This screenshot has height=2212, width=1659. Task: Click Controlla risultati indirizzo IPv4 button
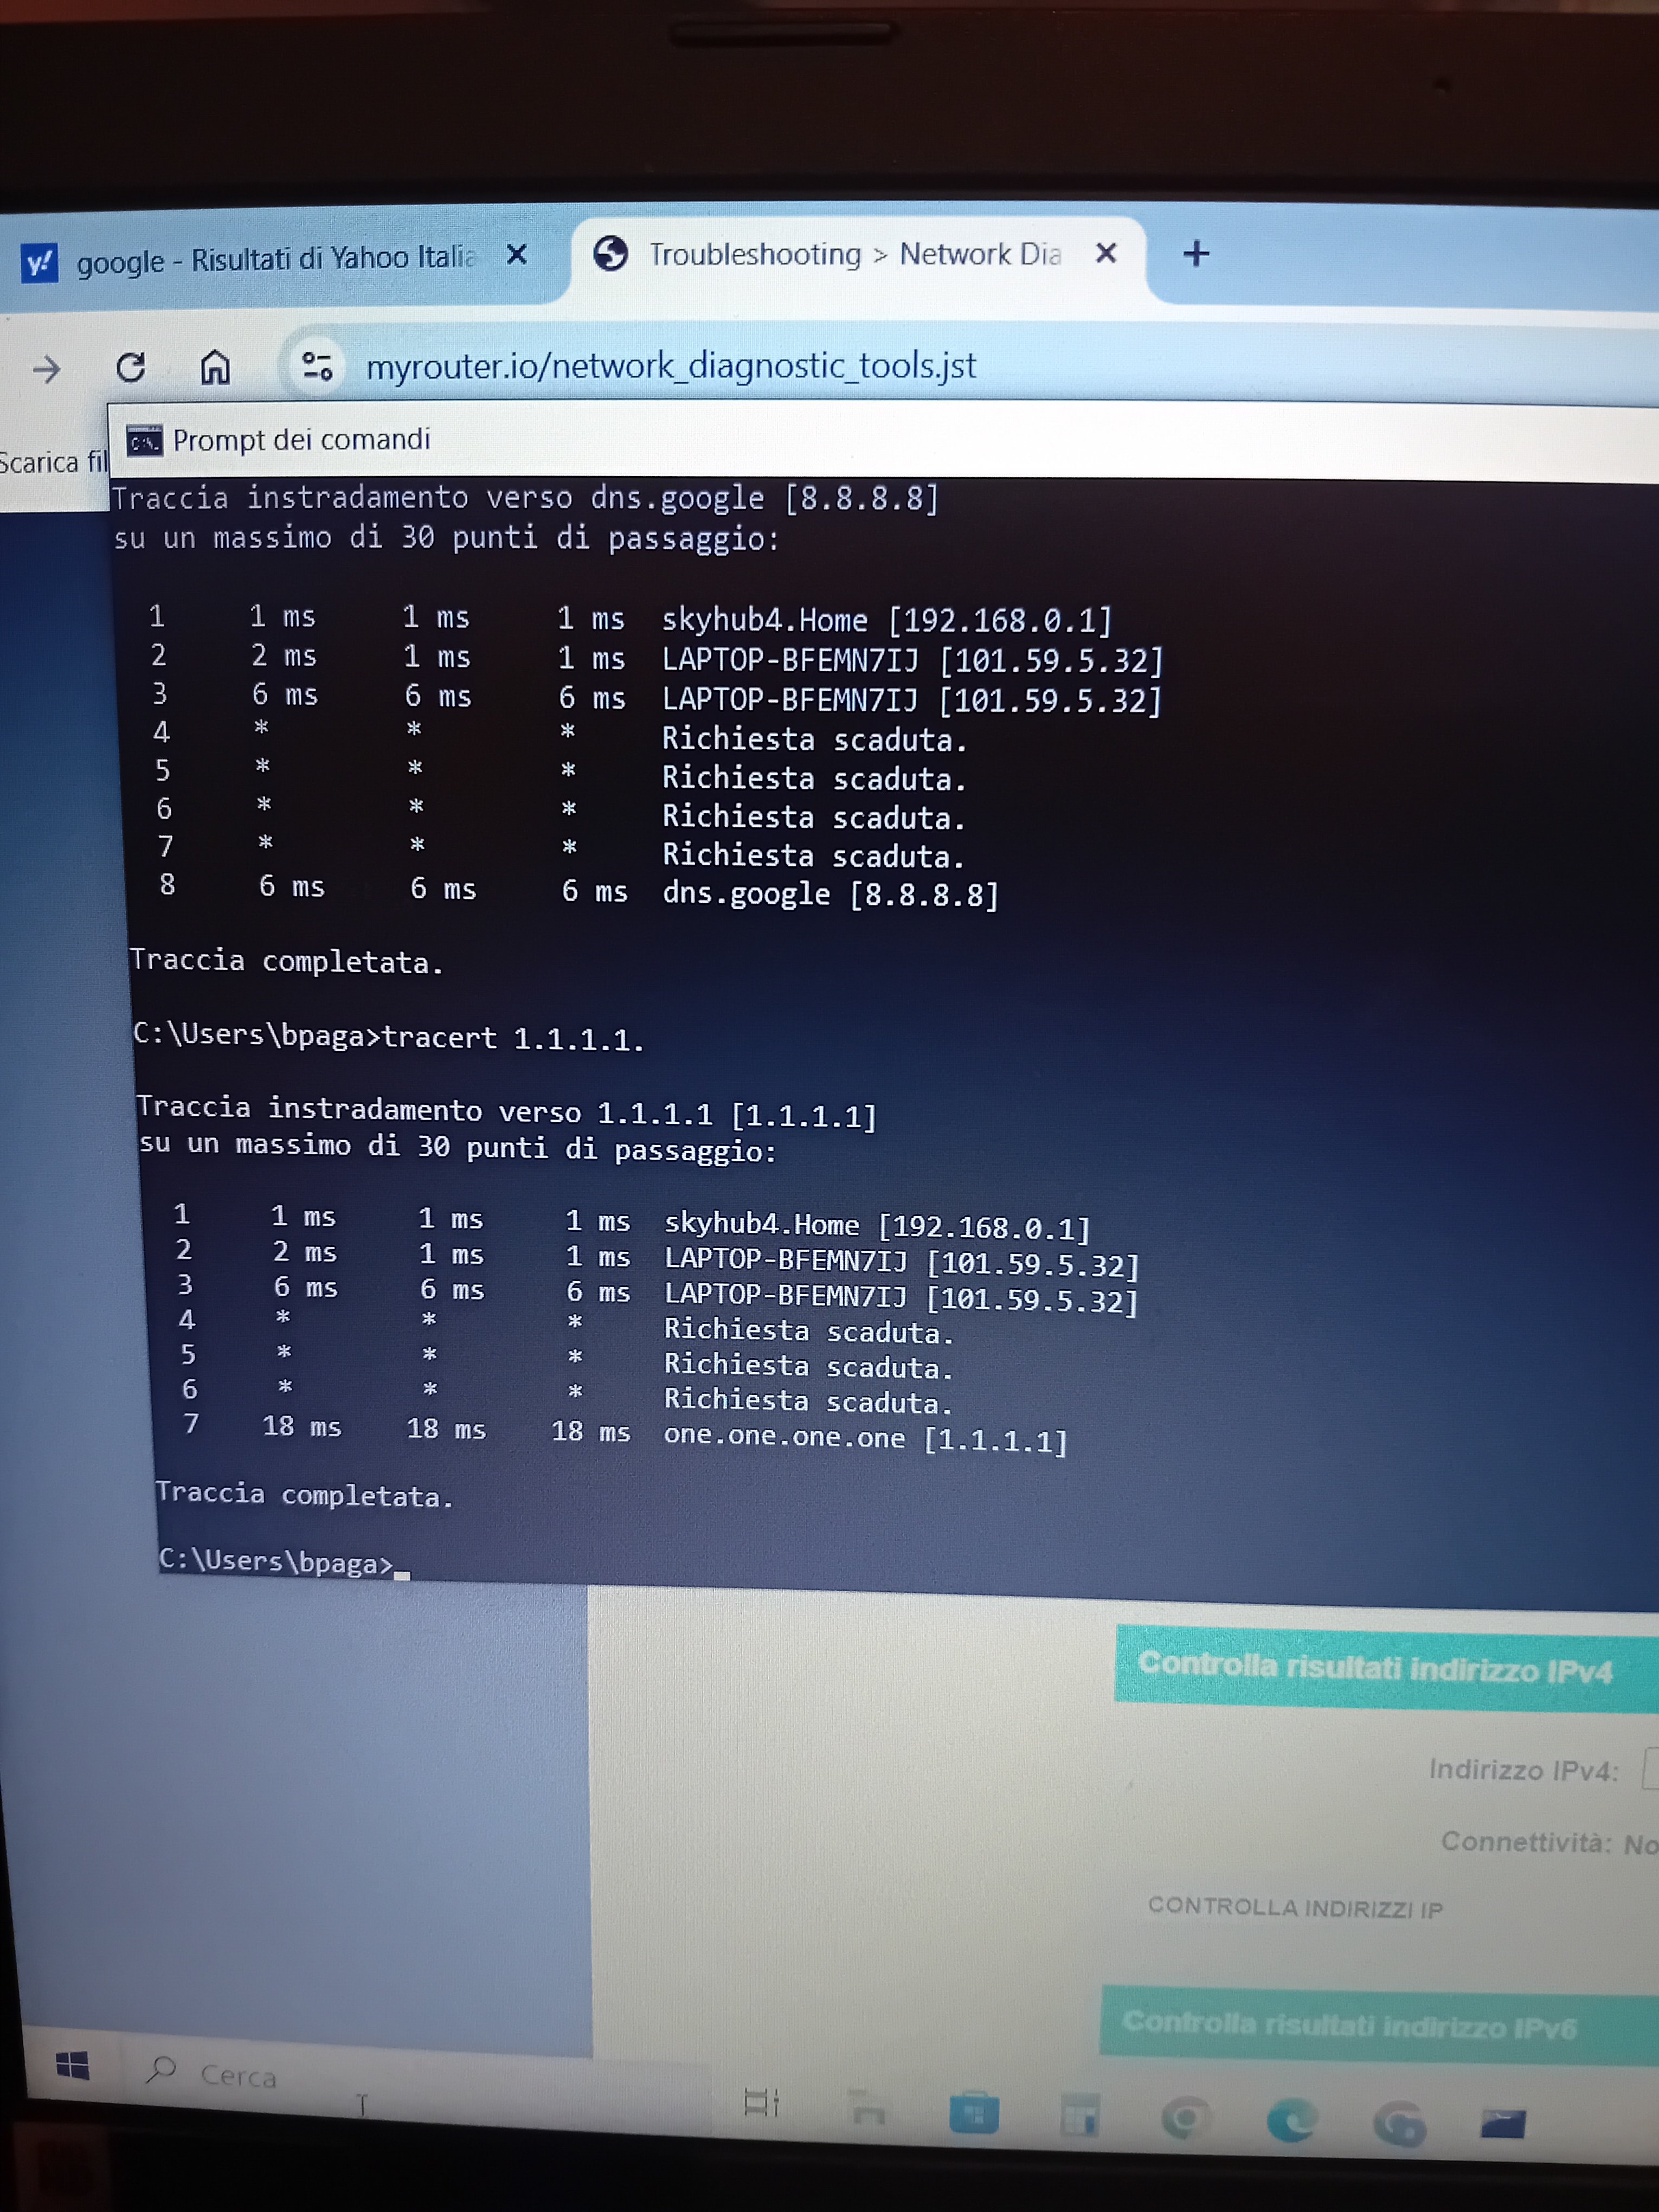coord(1386,1669)
